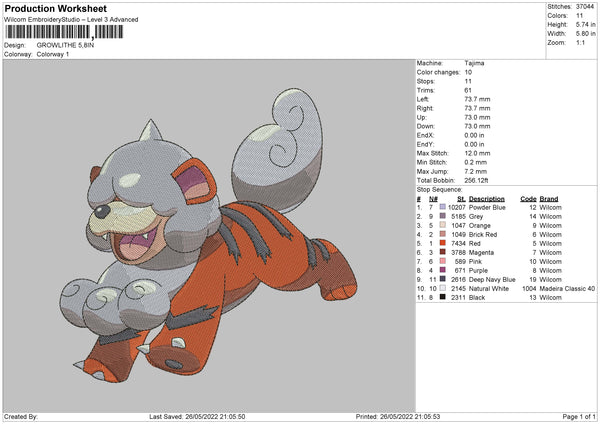Click the Production Worksheet title
The height and width of the screenshot is (424, 600).
pyautogui.click(x=55, y=8)
